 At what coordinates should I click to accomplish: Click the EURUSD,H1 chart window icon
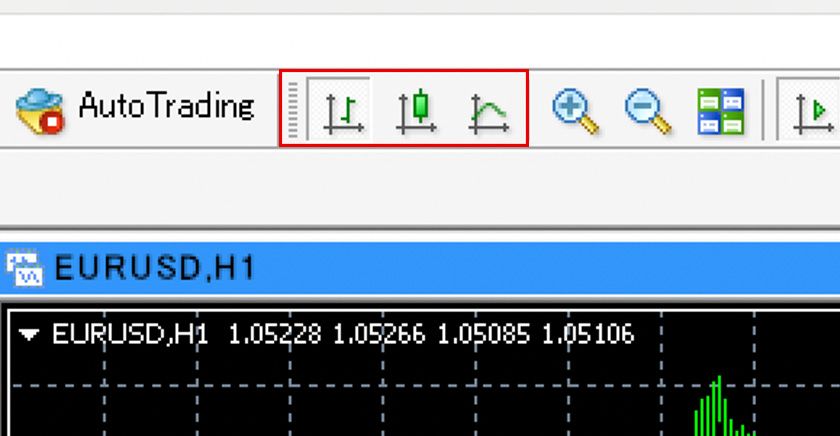[24, 268]
